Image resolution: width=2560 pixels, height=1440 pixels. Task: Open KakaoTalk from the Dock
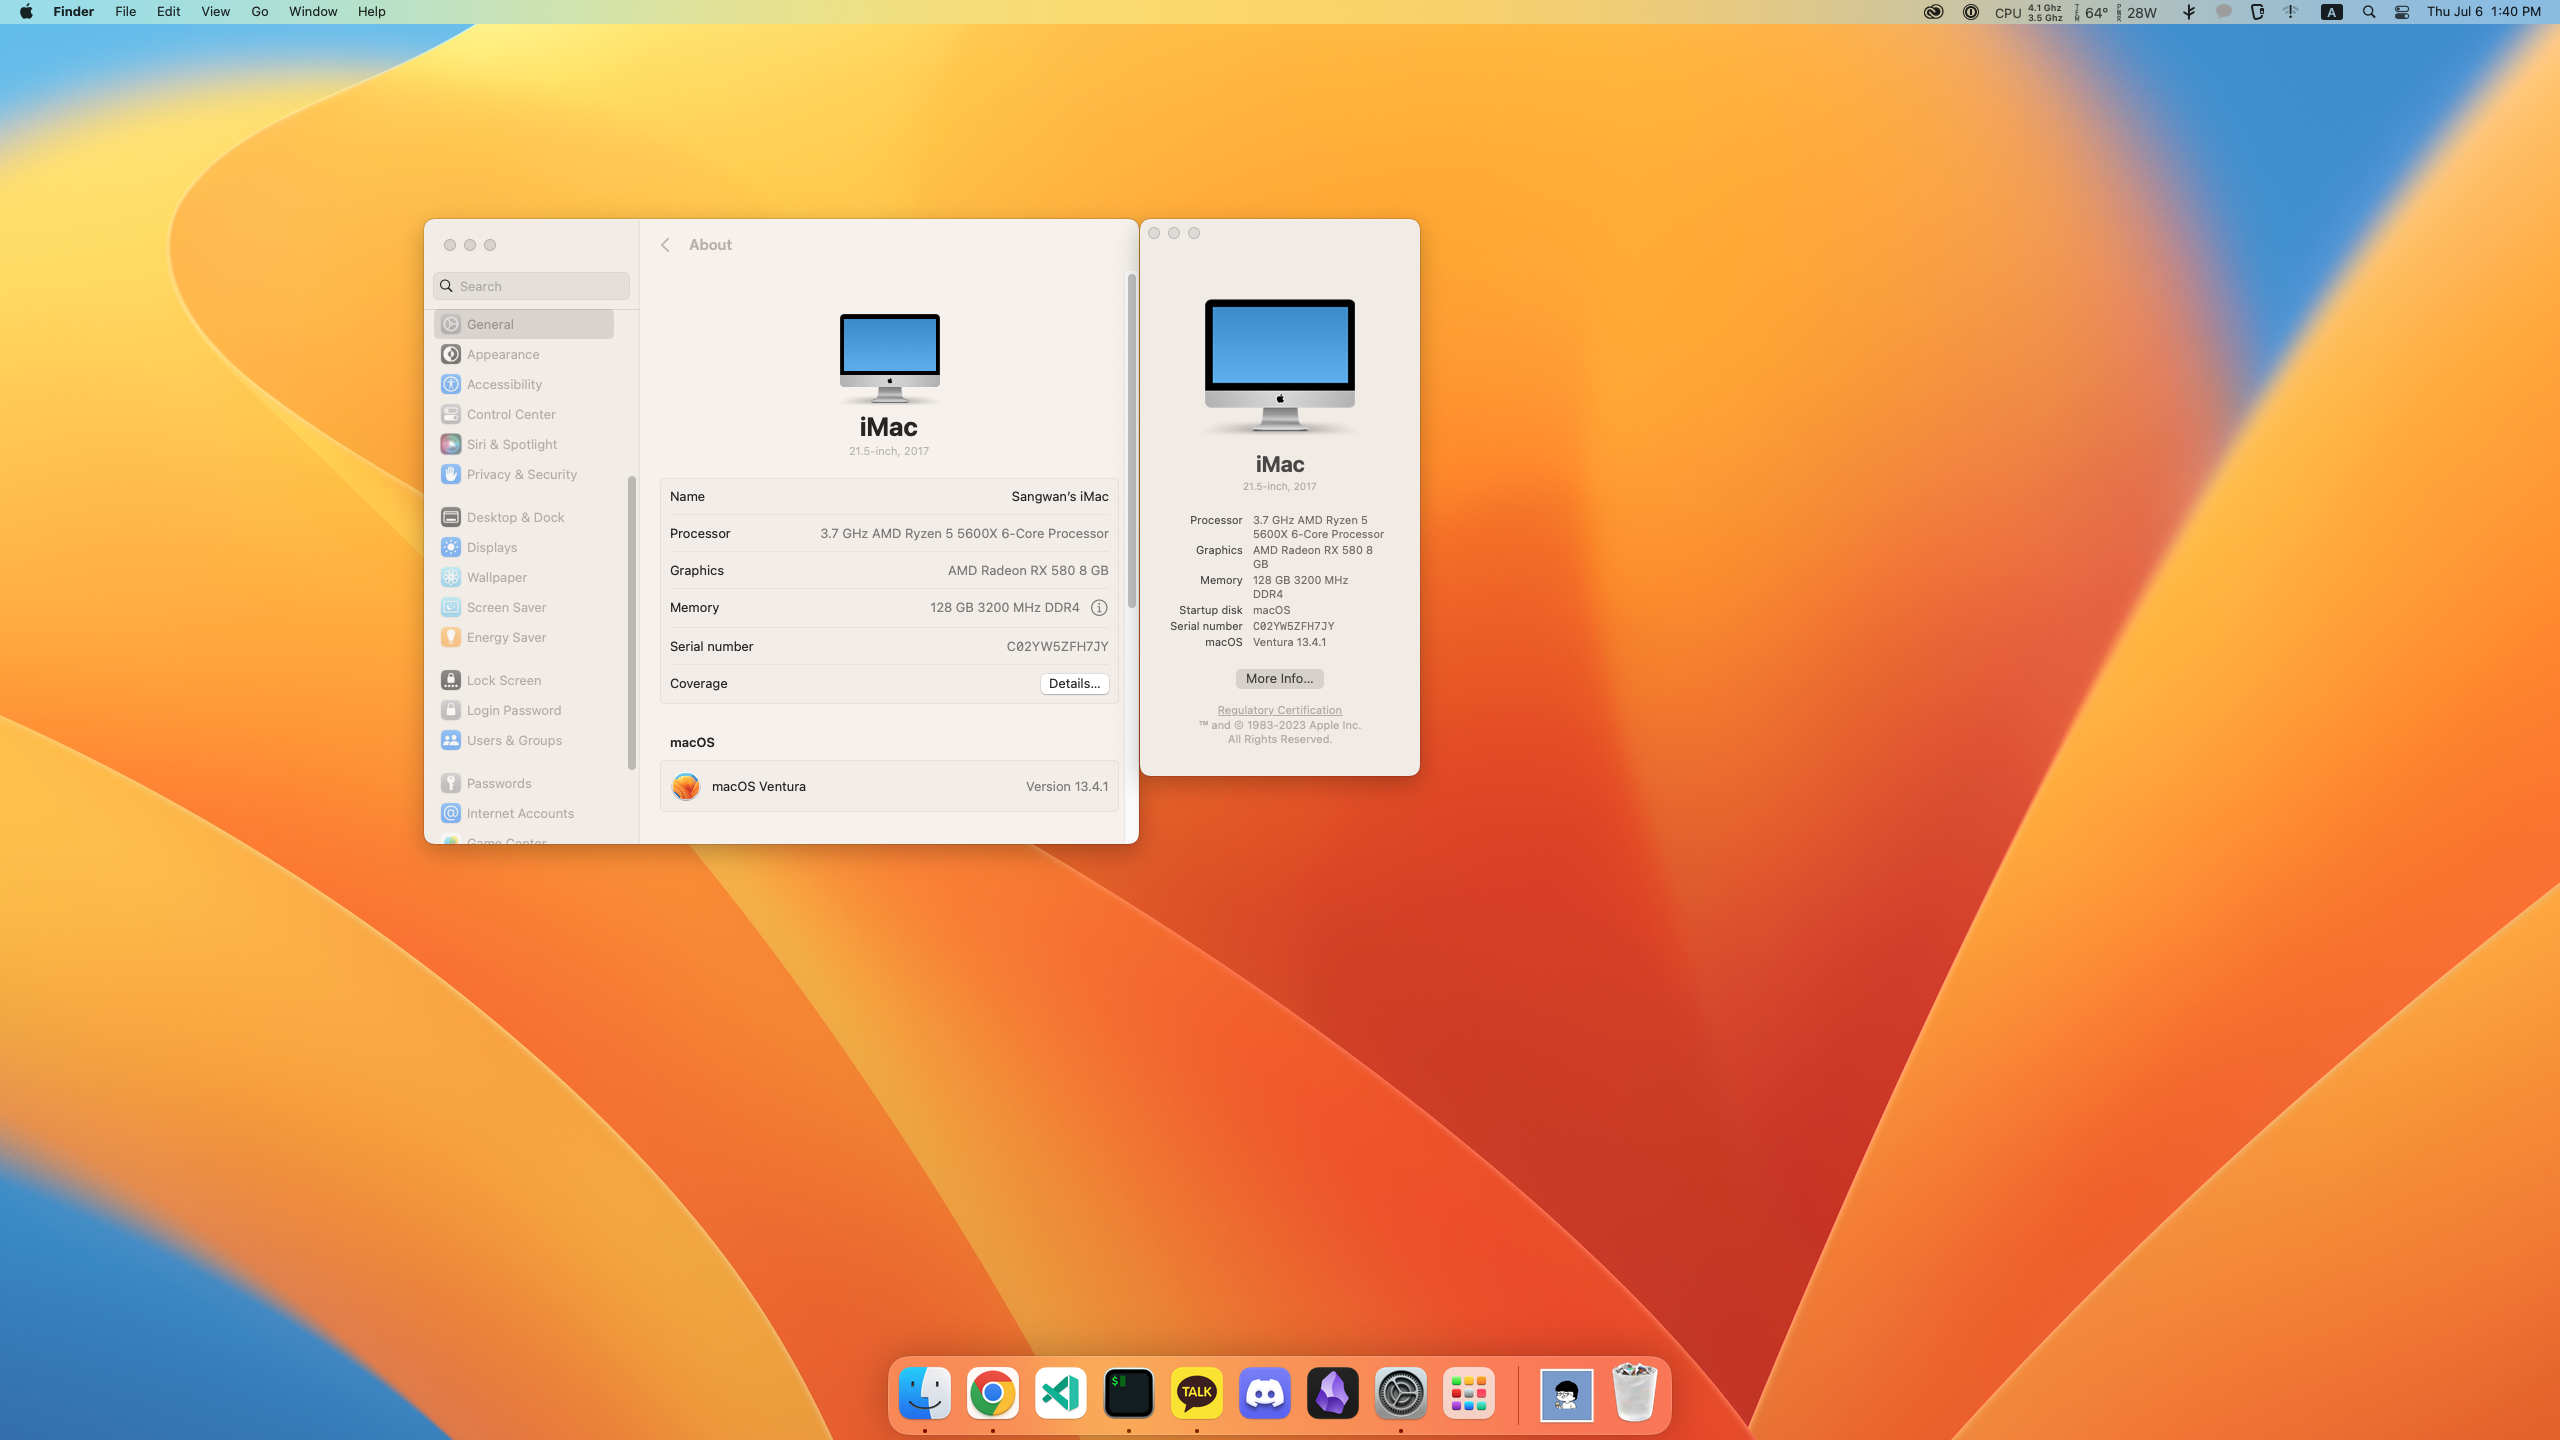[x=1197, y=1393]
